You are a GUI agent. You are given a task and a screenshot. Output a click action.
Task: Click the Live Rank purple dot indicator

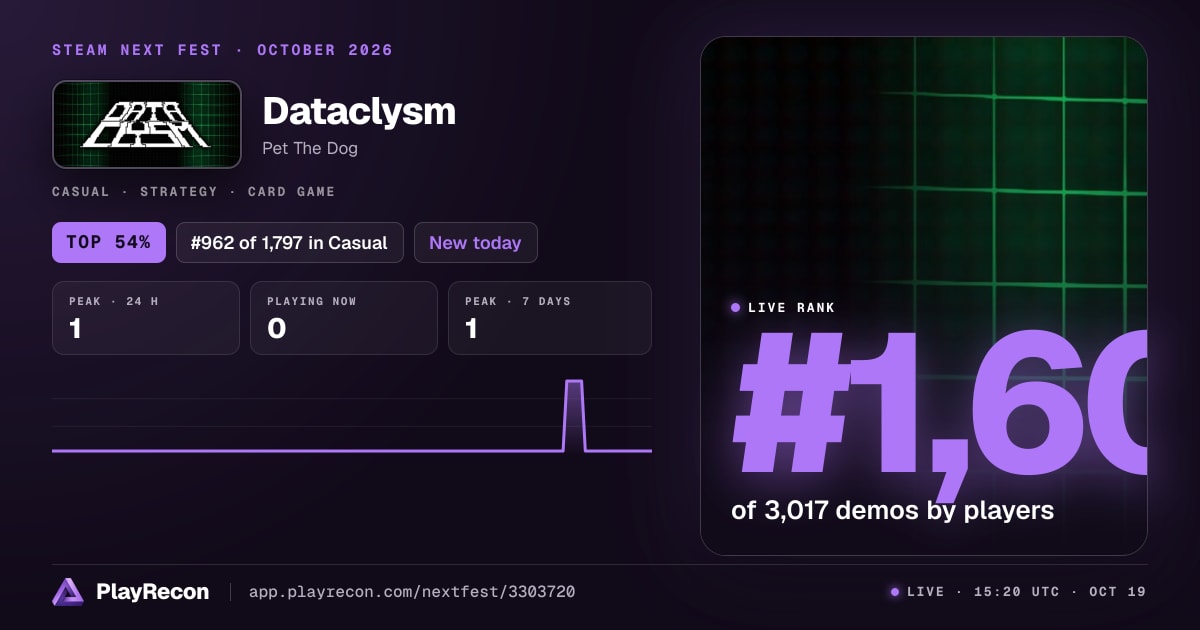tap(736, 308)
